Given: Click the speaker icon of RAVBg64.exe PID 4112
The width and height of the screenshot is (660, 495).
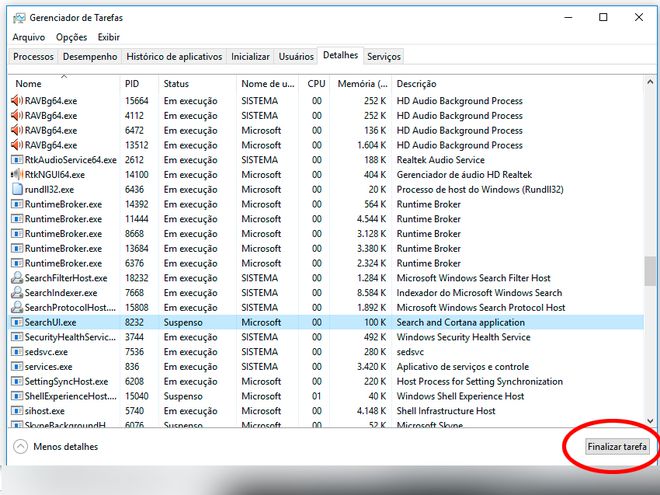Looking at the screenshot, I should [x=17, y=115].
